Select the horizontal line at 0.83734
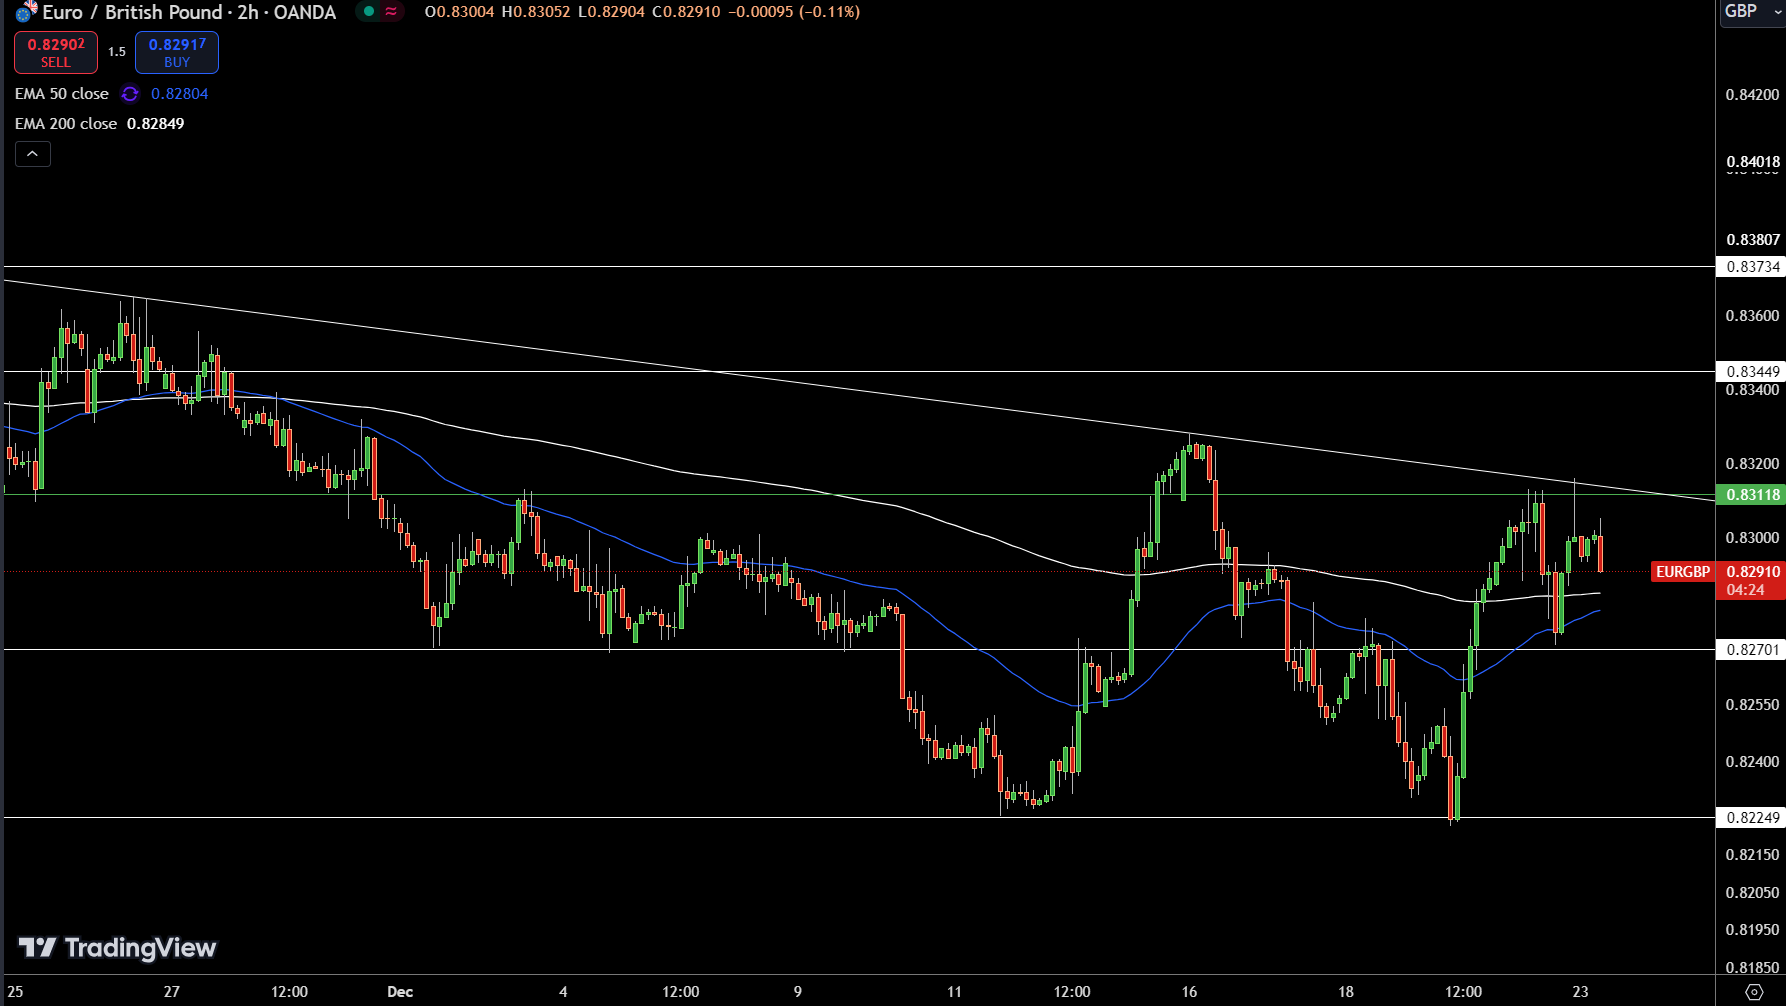 pyautogui.click(x=858, y=267)
